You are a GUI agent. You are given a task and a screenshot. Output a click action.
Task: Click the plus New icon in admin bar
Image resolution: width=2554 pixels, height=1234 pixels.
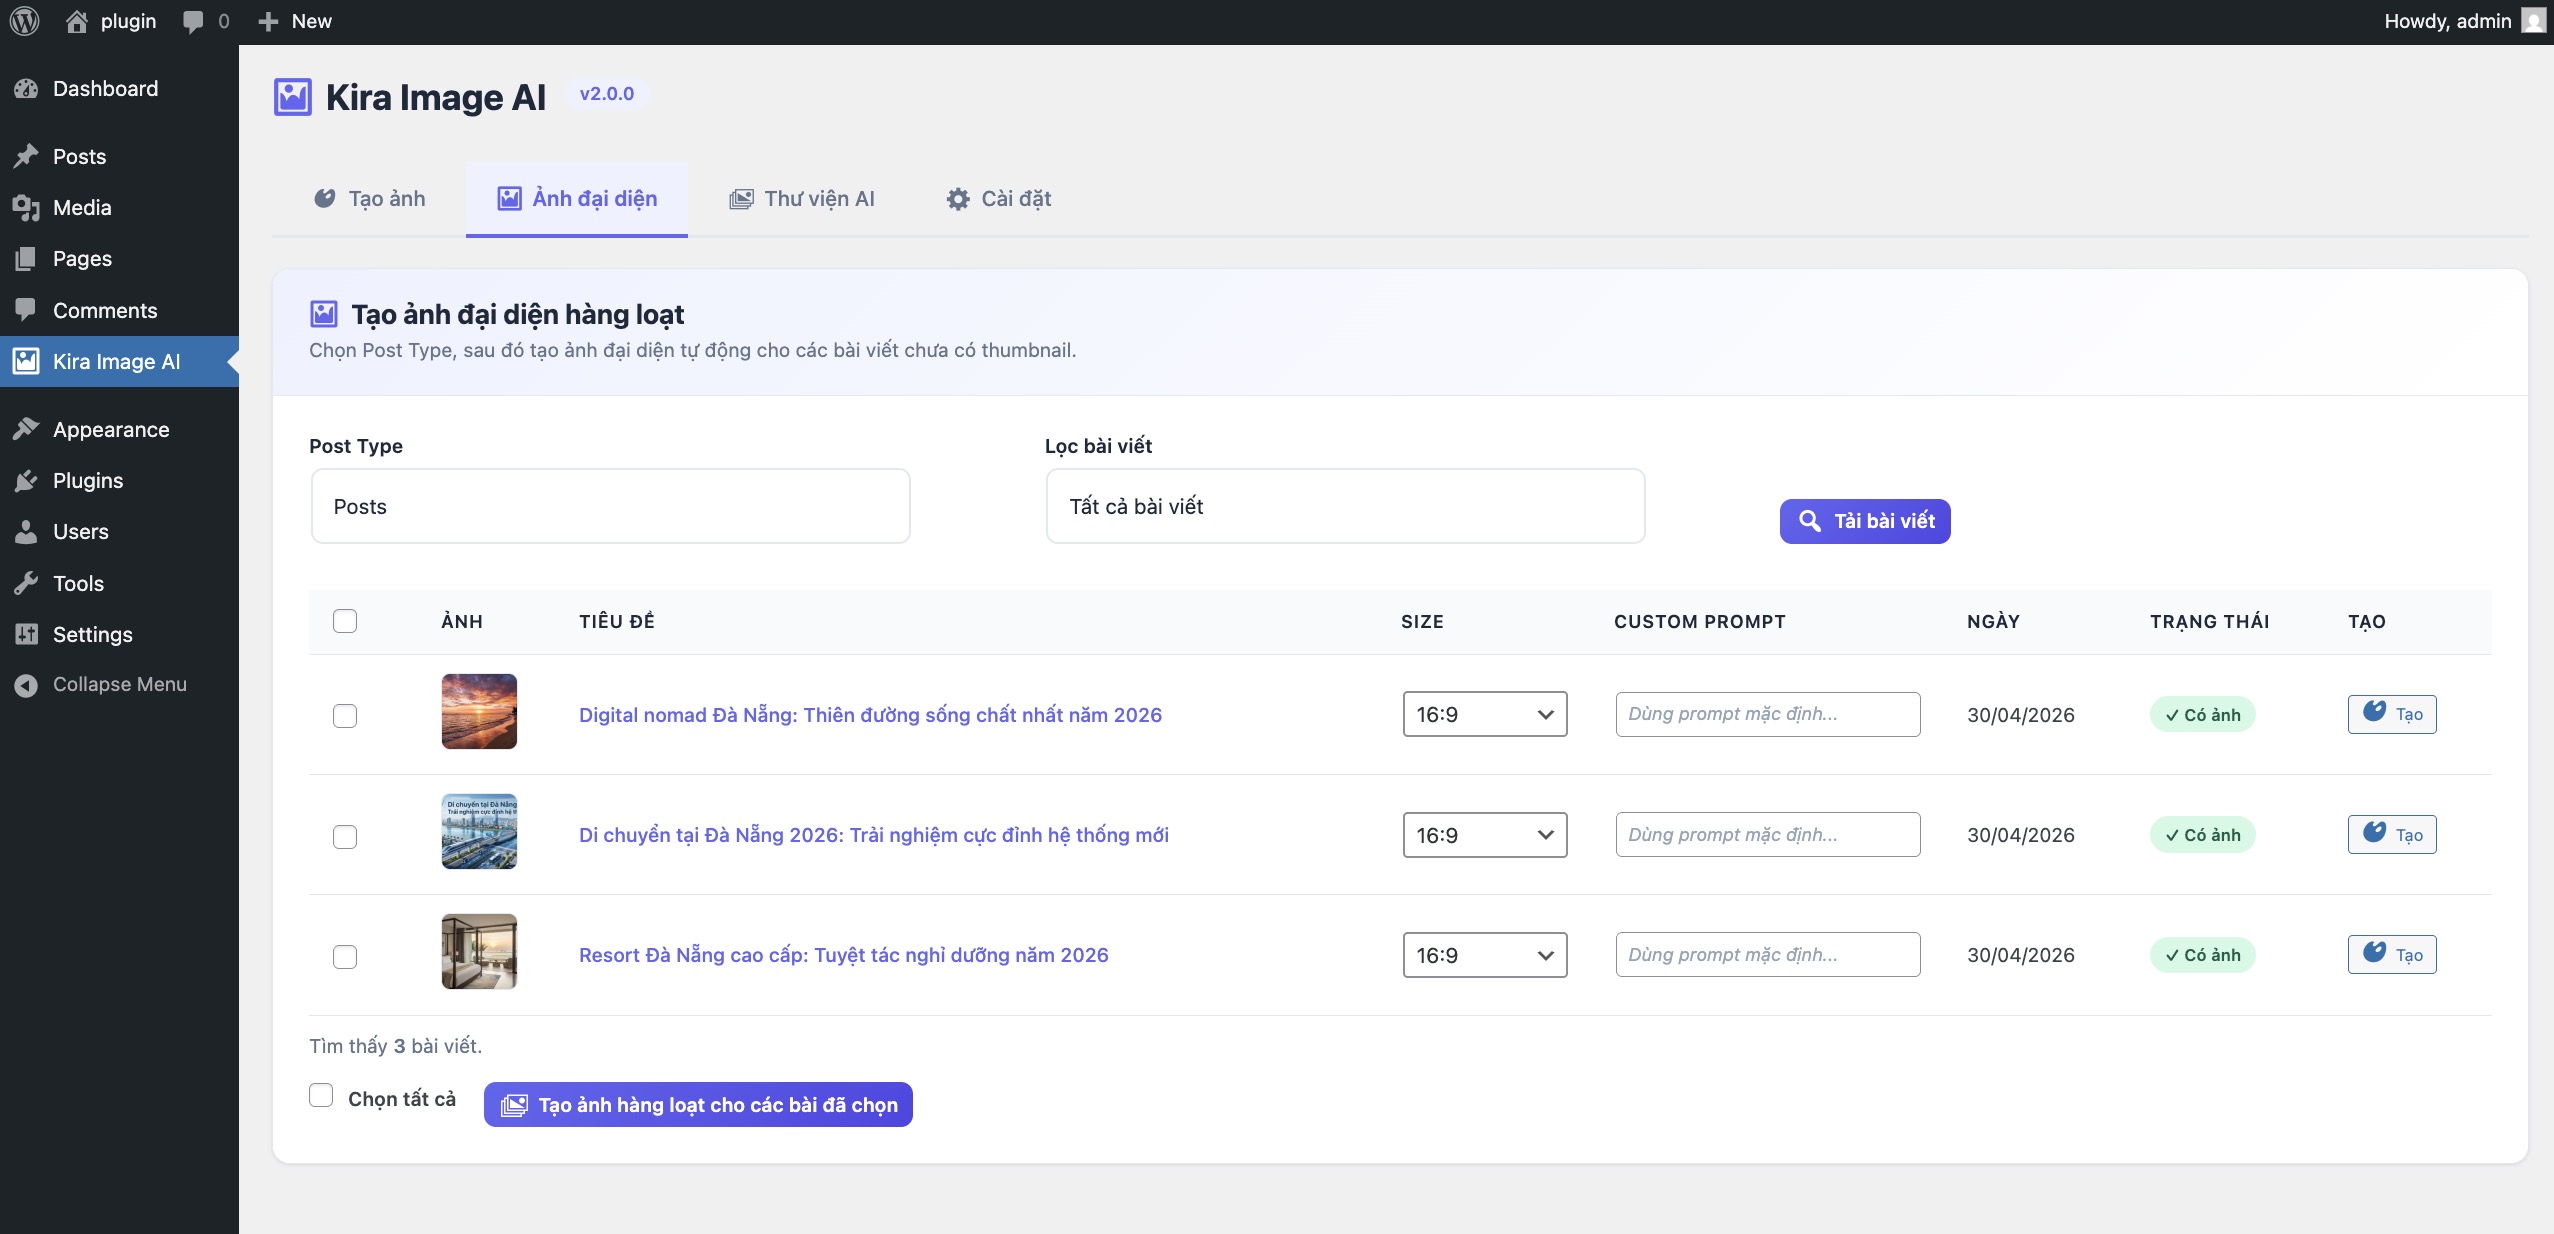268,21
